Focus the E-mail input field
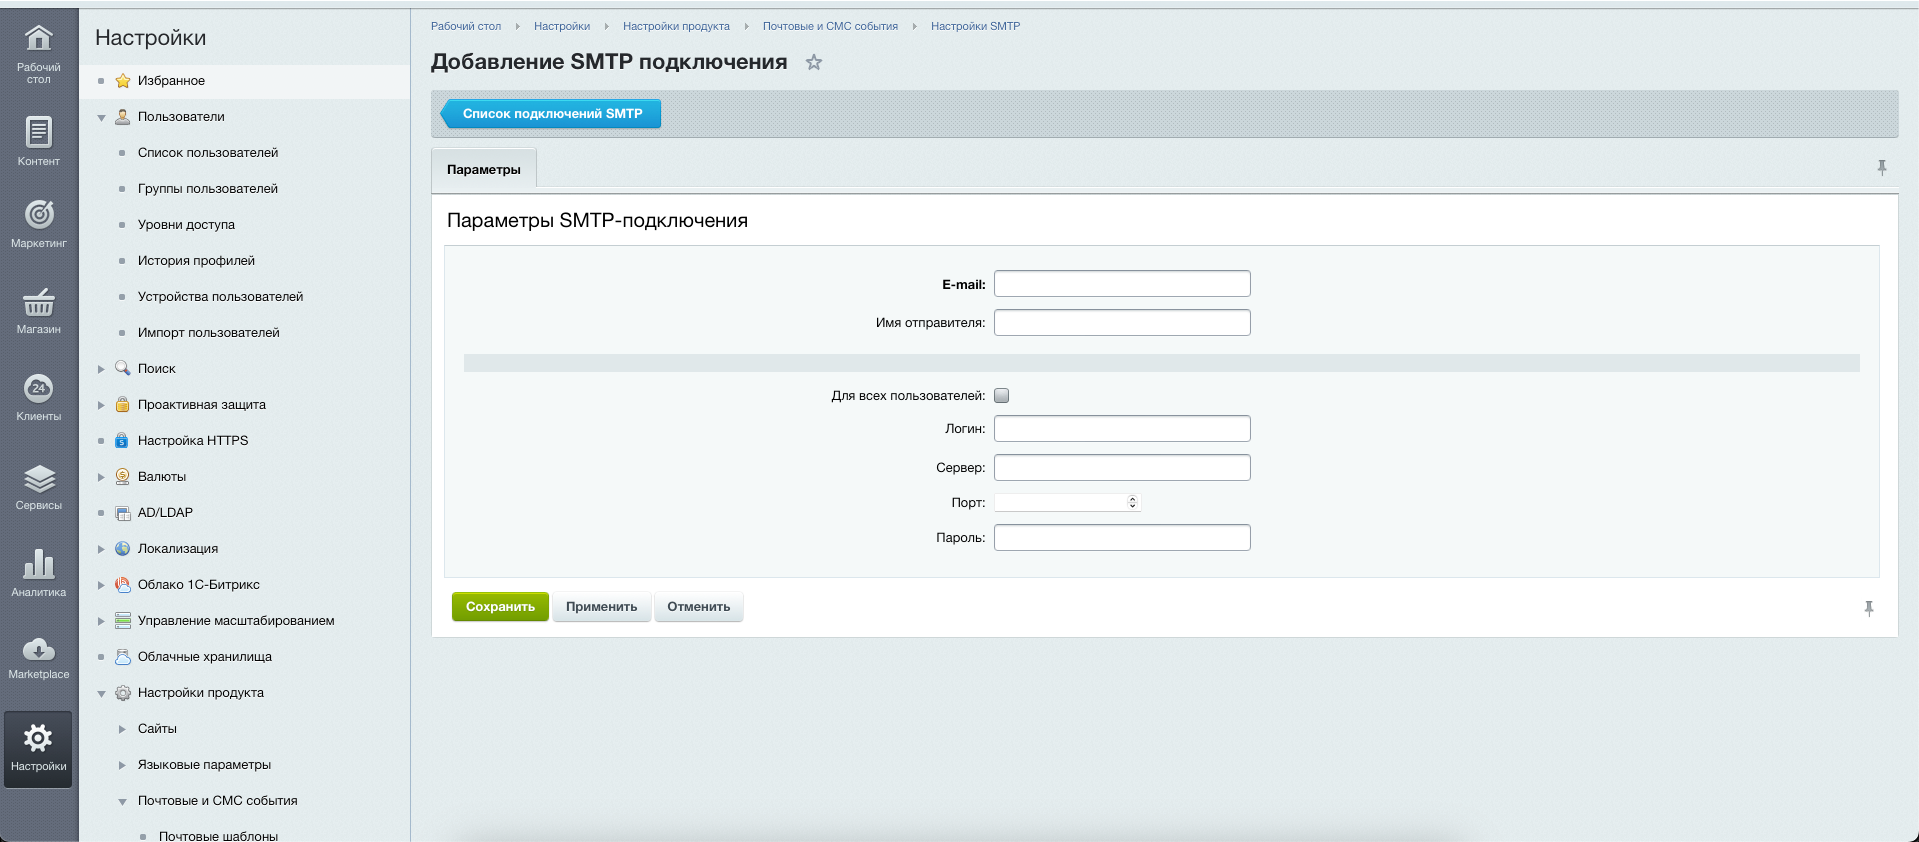 click(1122, 284)
